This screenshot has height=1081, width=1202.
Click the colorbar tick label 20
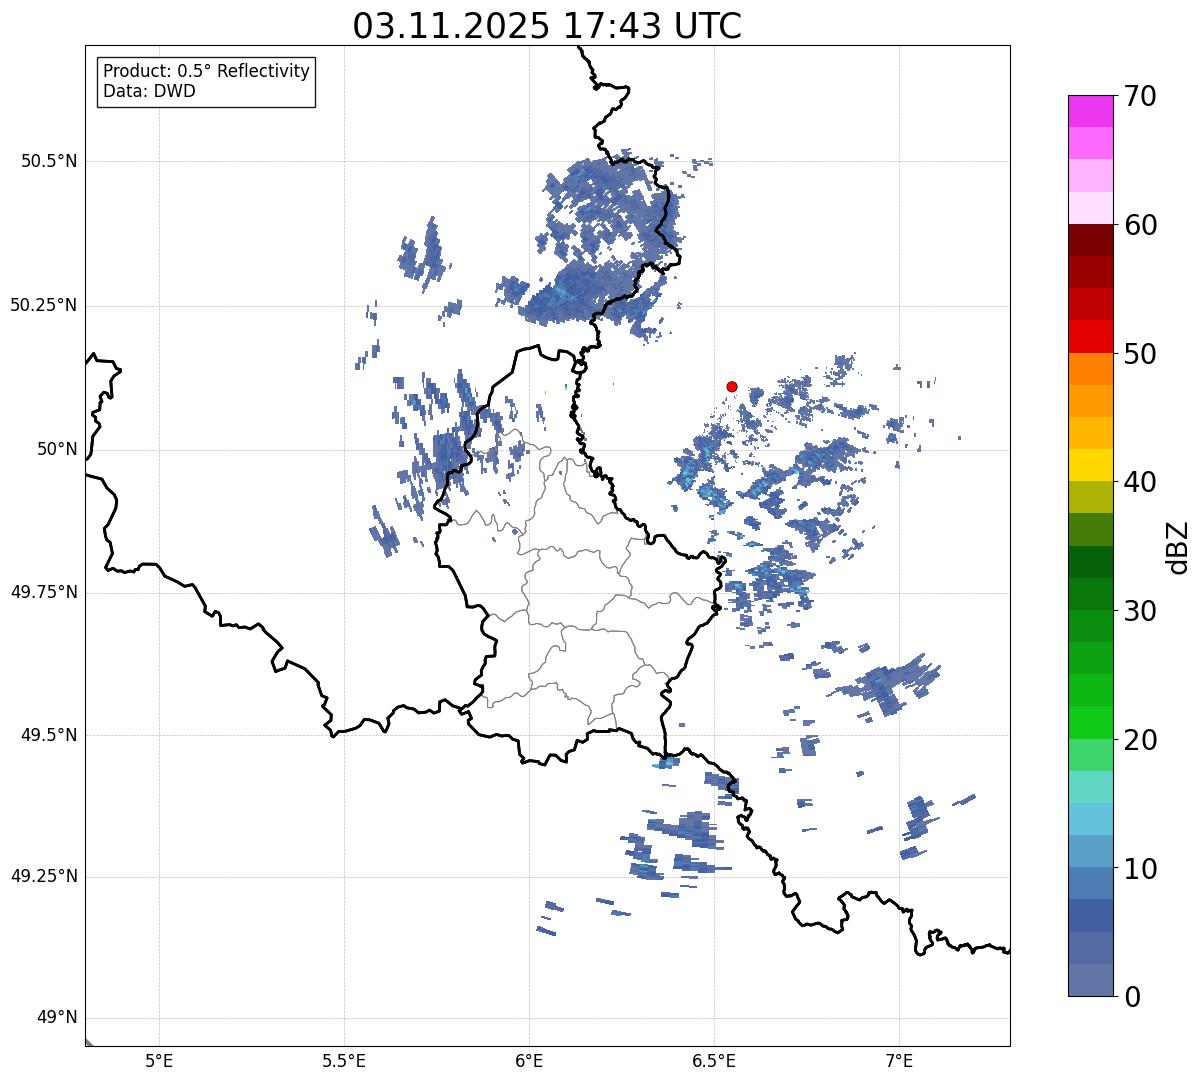(1140, 740)
